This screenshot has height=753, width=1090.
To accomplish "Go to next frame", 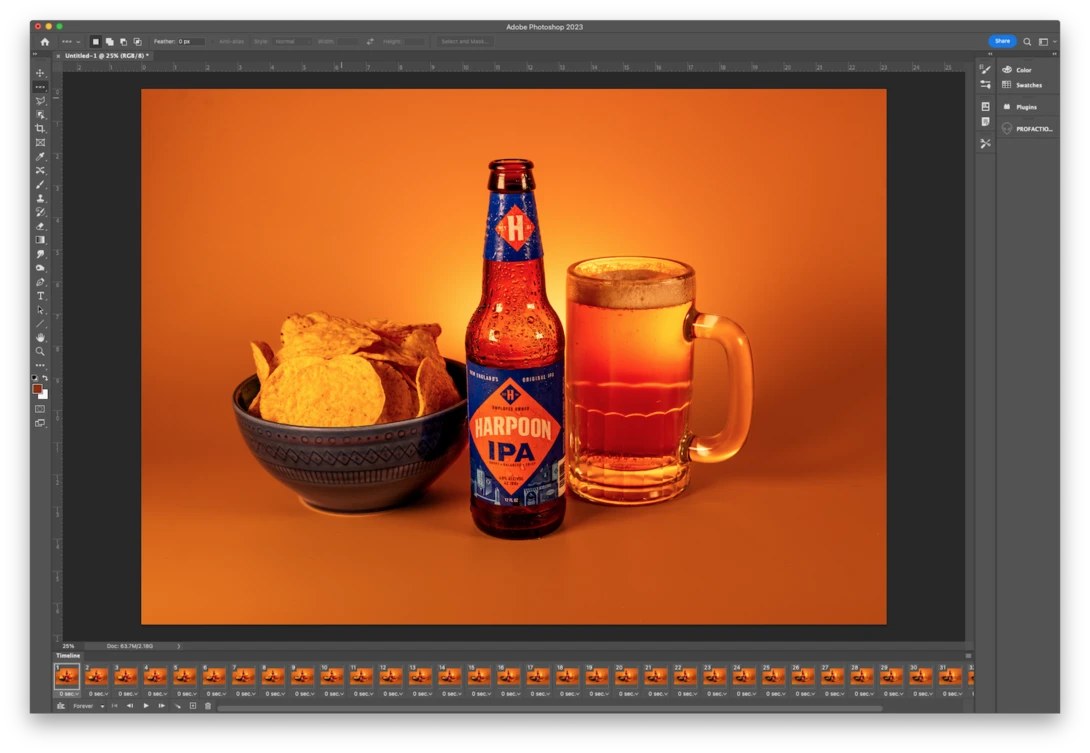I will point(161,706).
